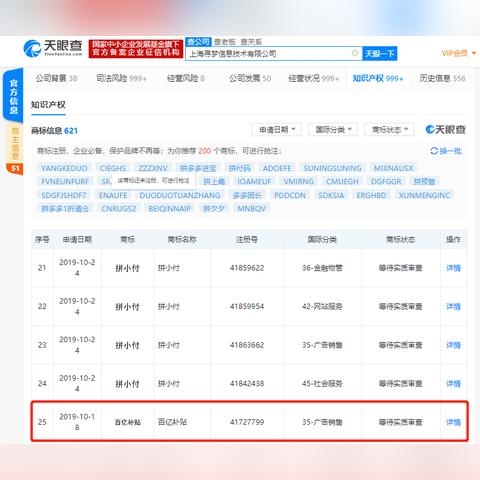480x480 pixels.
Task: Select the 多多团长 trademark tag
Action: pyautogui.click(x=247, y=195)
